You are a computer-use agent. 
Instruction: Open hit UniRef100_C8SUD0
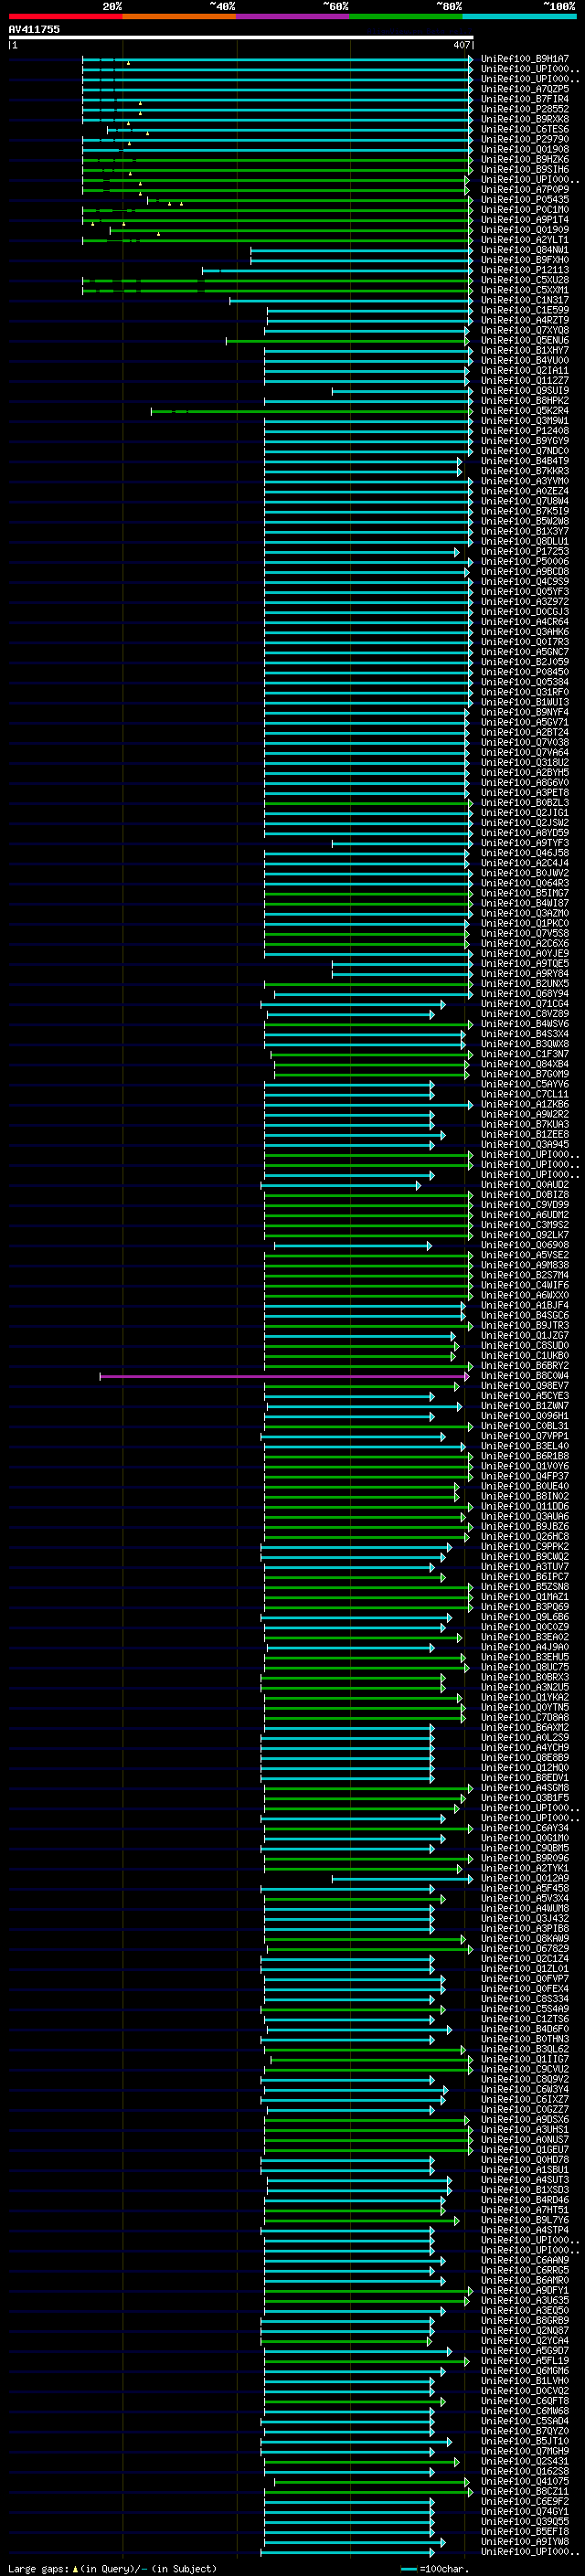click(x=525, y=1345)
